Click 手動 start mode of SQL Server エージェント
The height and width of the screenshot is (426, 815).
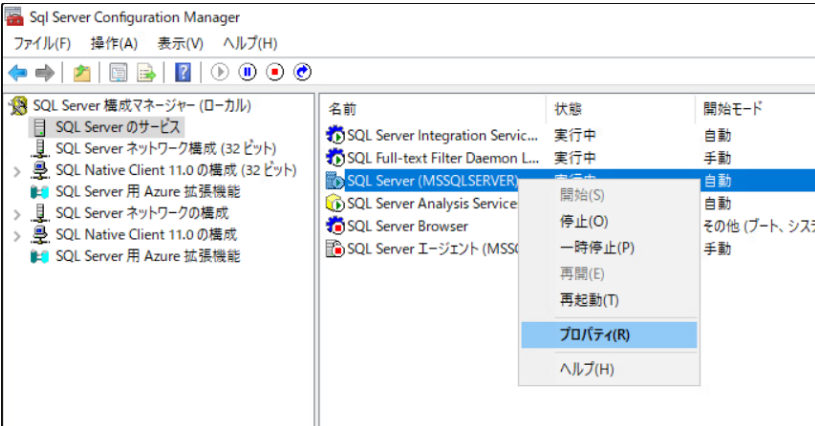[x=717, y=249]
